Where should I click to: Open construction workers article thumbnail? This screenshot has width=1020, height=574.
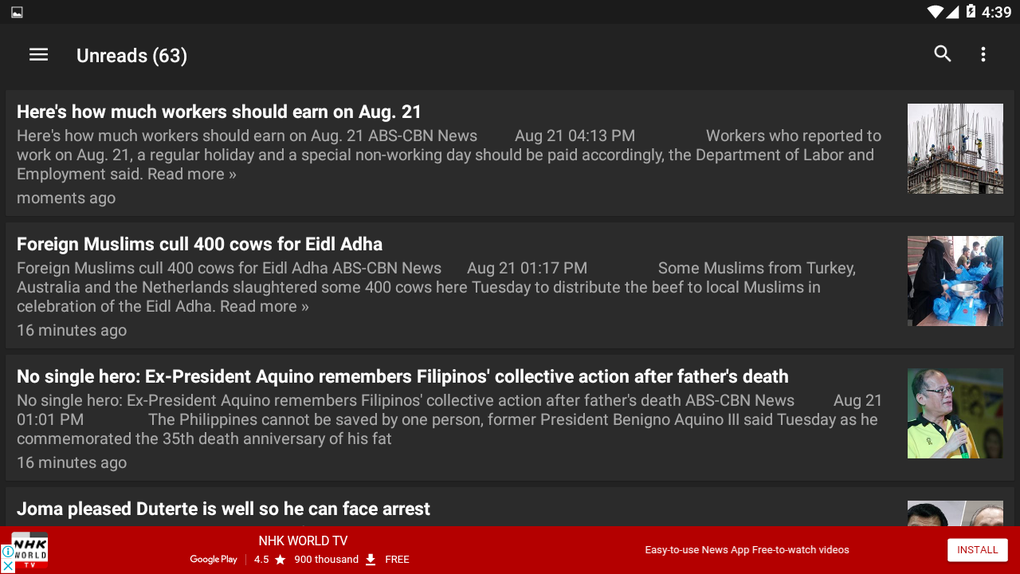point(955,149)
